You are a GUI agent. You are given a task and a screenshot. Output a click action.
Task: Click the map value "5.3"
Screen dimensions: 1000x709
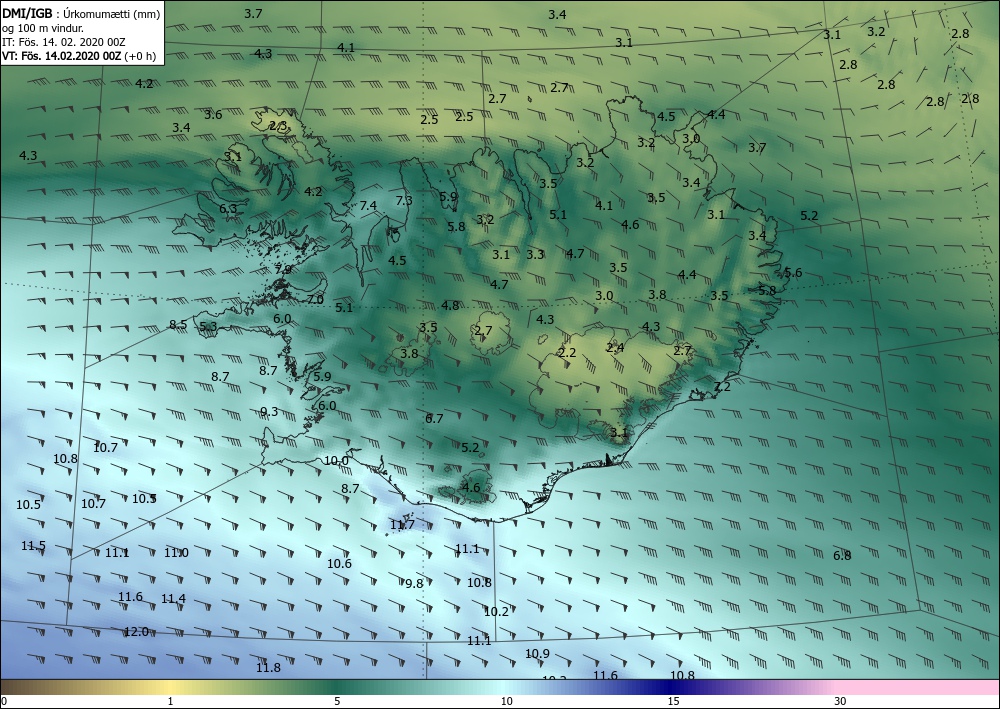(209, 327)
